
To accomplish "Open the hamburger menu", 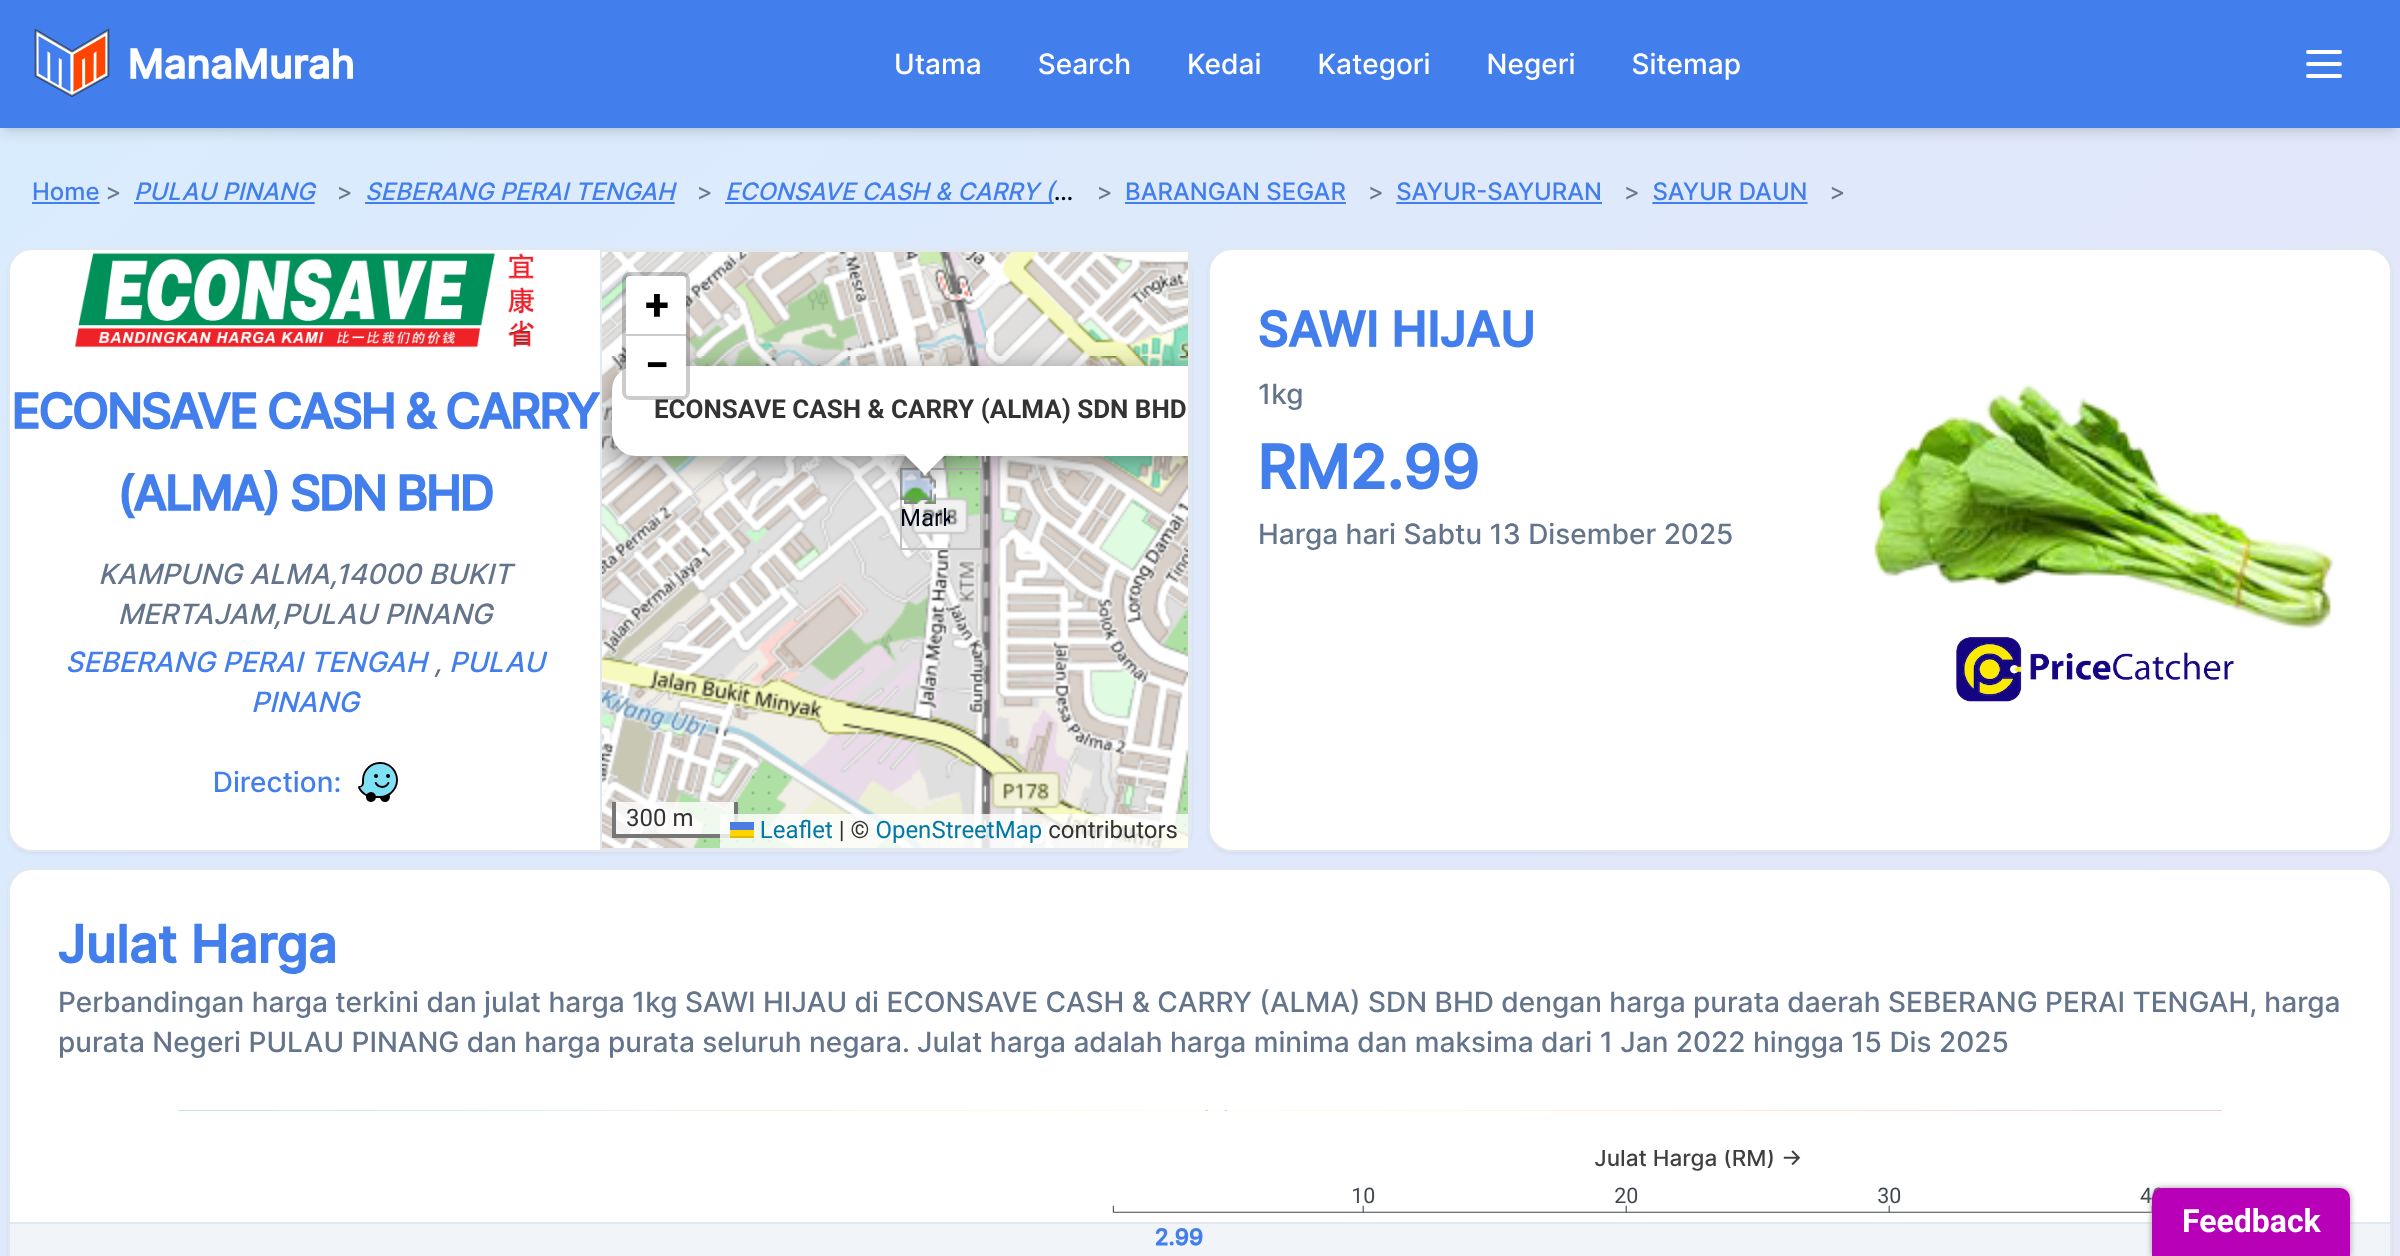I will [2323, 64].
